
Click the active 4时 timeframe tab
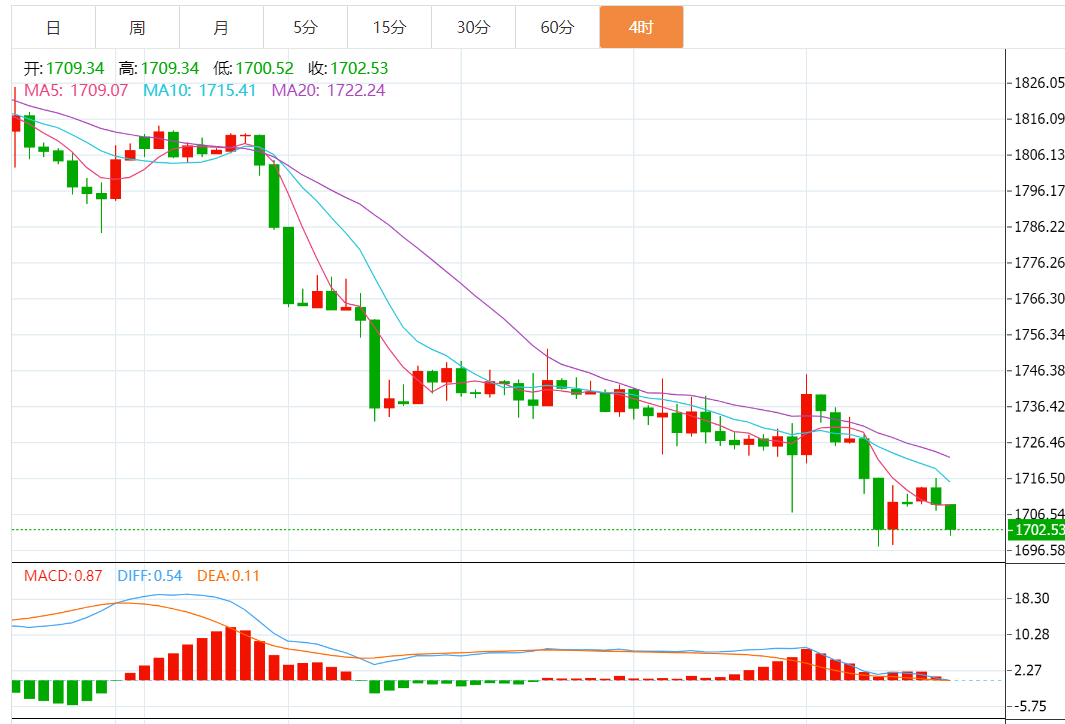641,27
